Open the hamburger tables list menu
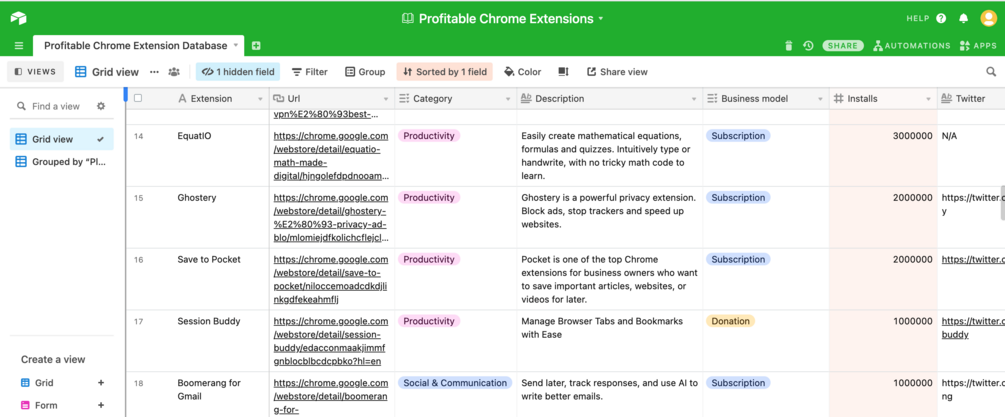1005x417 pixels. [18, 45]
